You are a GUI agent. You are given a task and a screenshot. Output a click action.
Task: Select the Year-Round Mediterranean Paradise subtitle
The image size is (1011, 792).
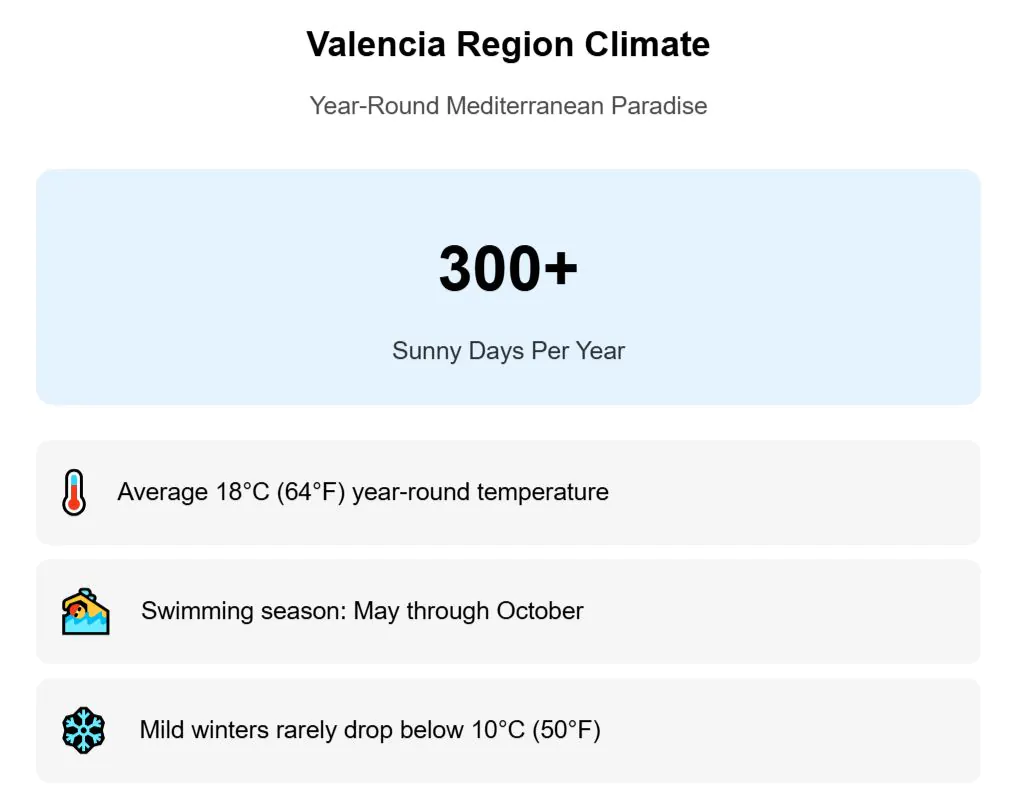click(x=508, y=105)
